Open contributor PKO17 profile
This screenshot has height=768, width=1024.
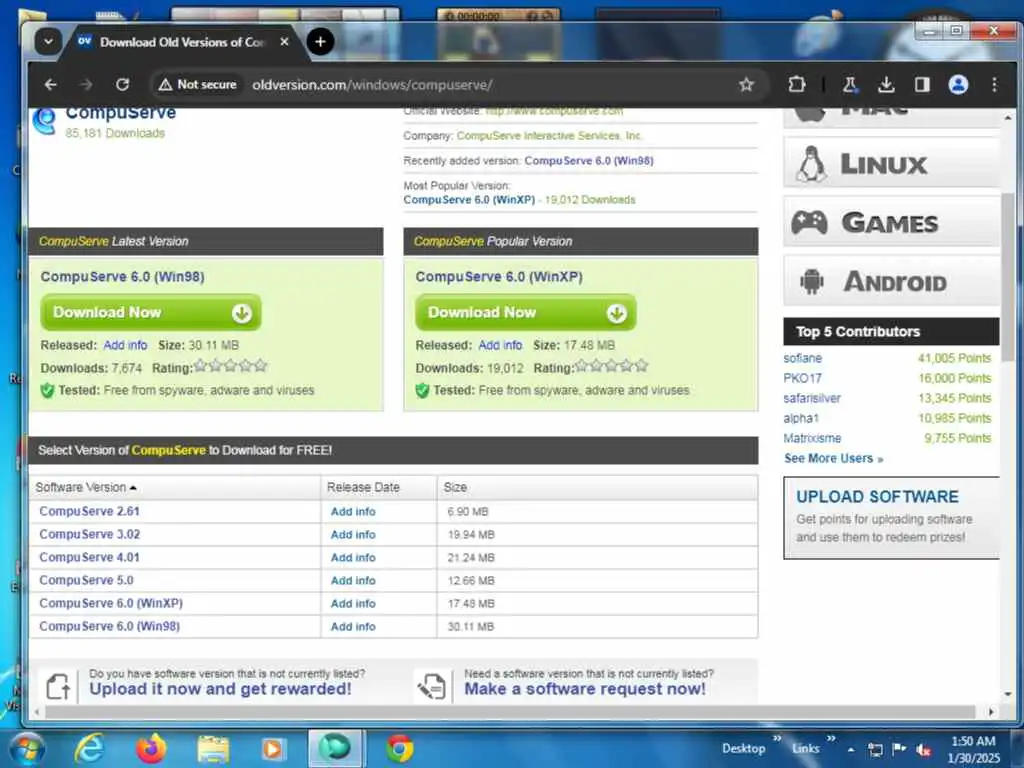click(803, 378)
